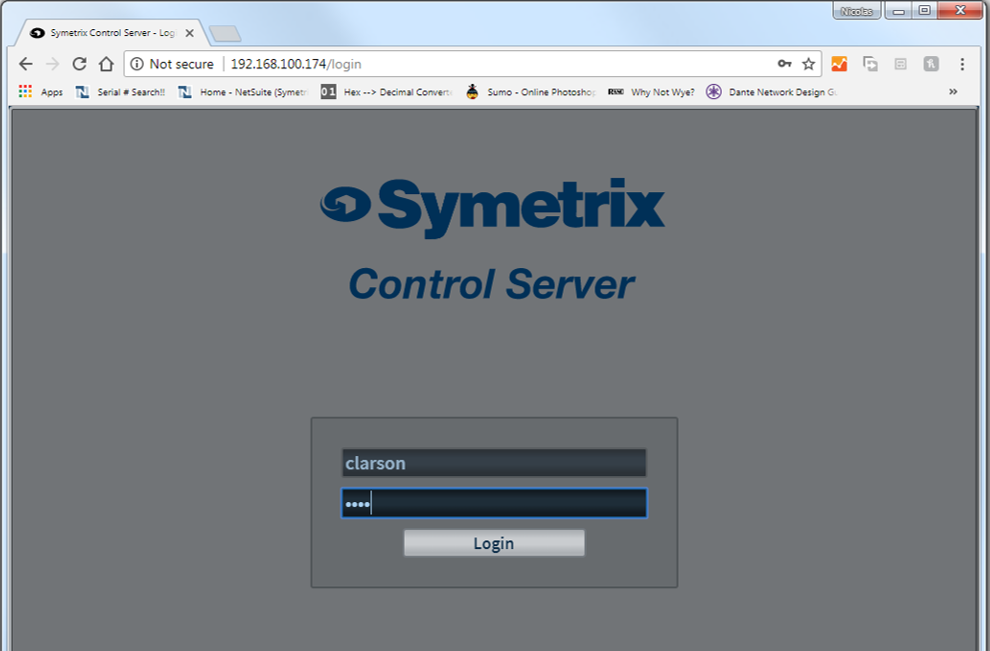This screenshot has width=990, height=651.
Task: Click the browser forward arrow
Action: pos(52,64)
